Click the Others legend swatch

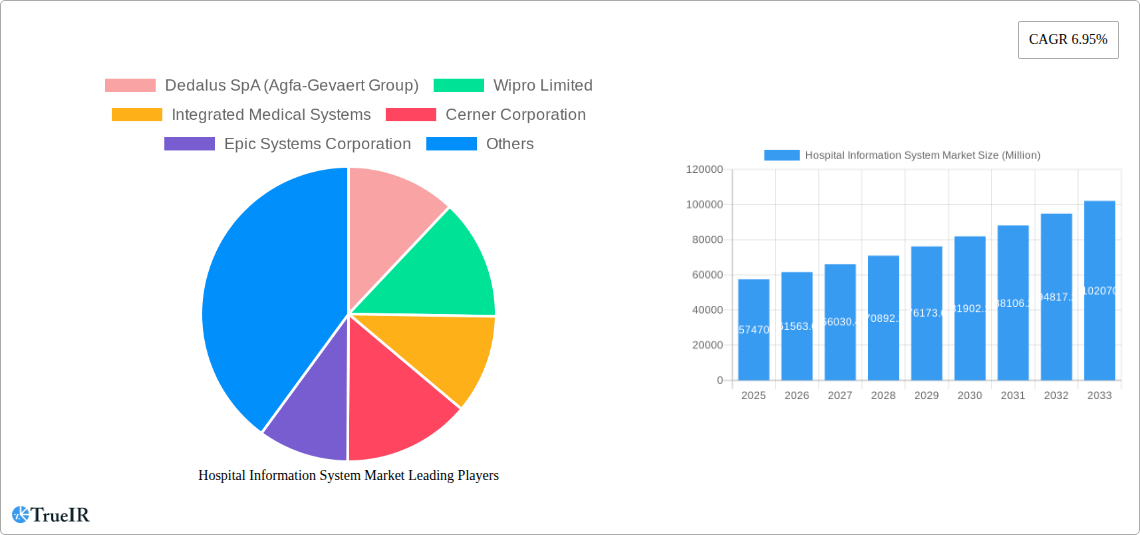(451, 144)
